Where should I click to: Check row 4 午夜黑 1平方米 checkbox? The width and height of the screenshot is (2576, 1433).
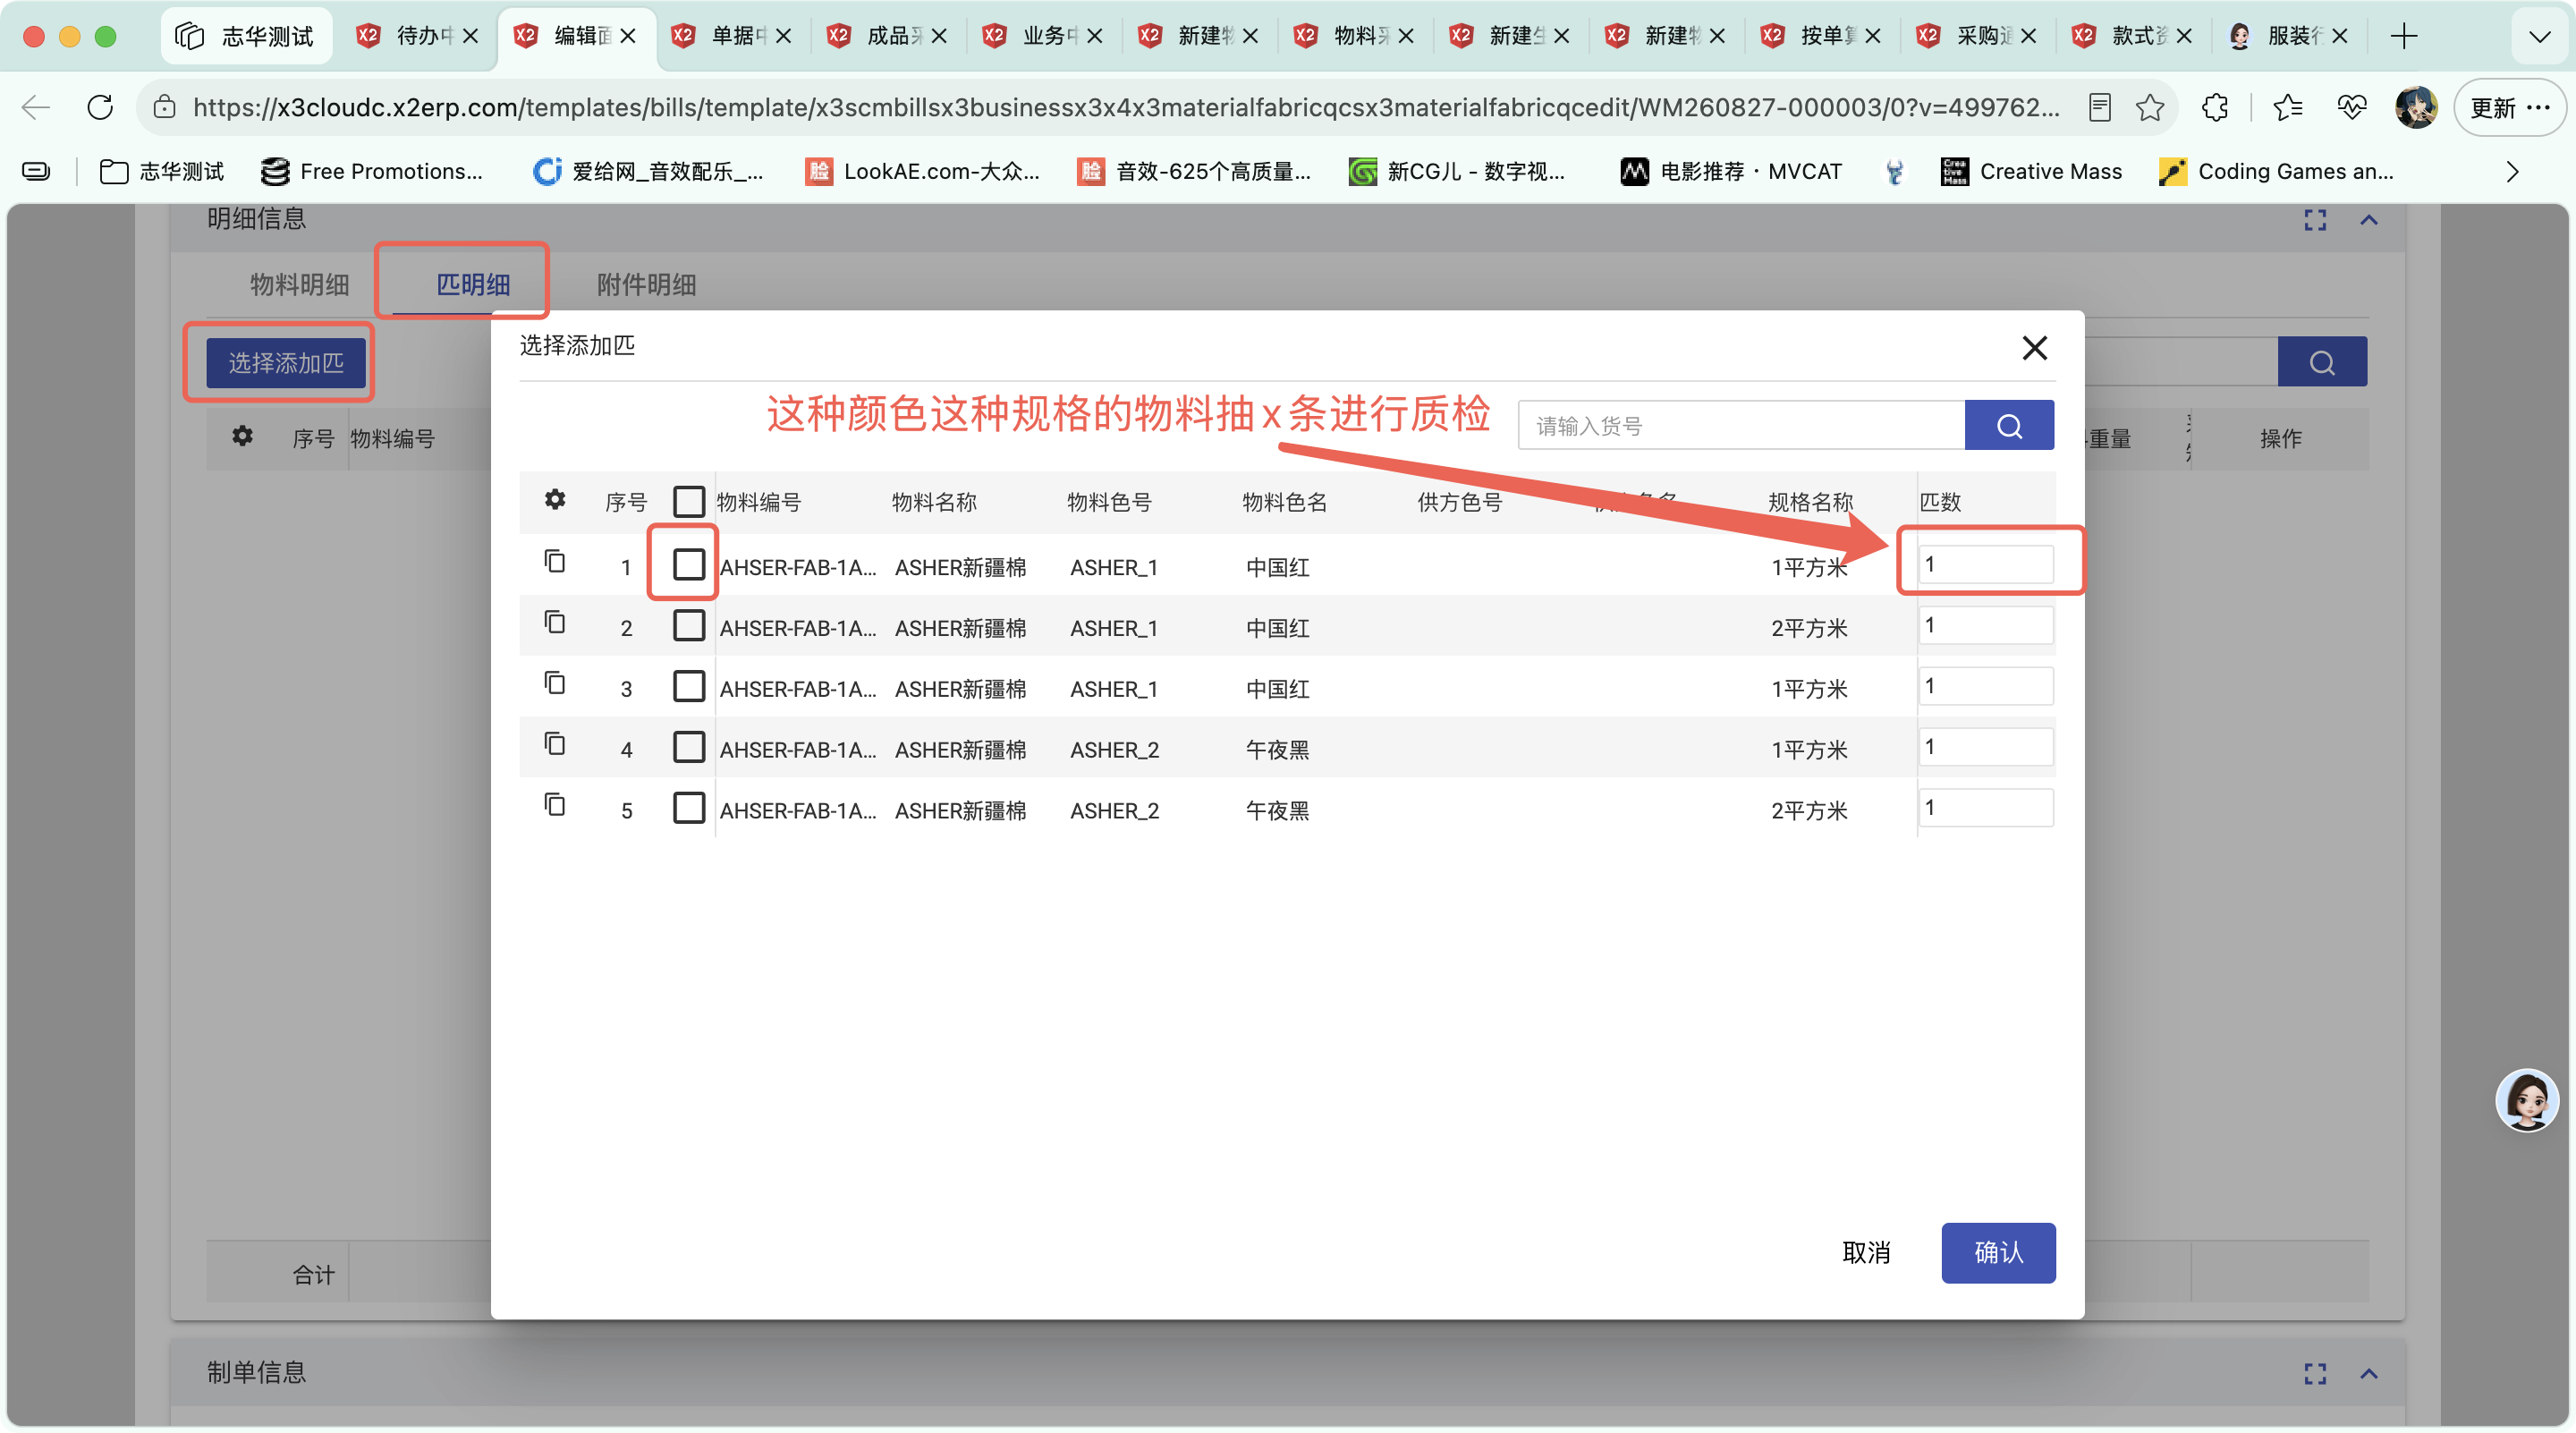(689, 748)
